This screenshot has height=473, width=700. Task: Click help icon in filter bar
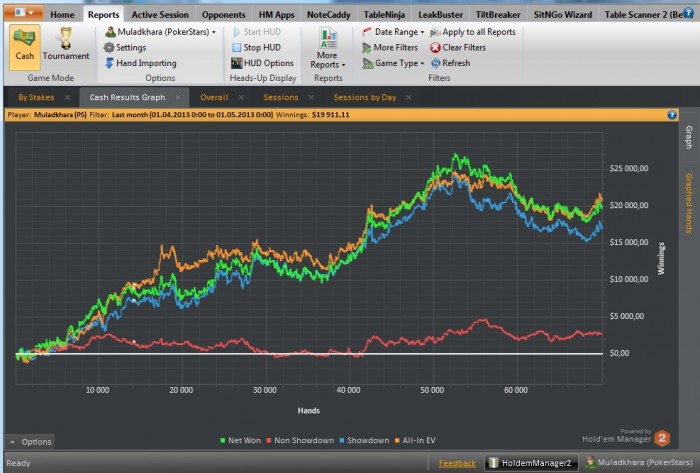[672, 115]
